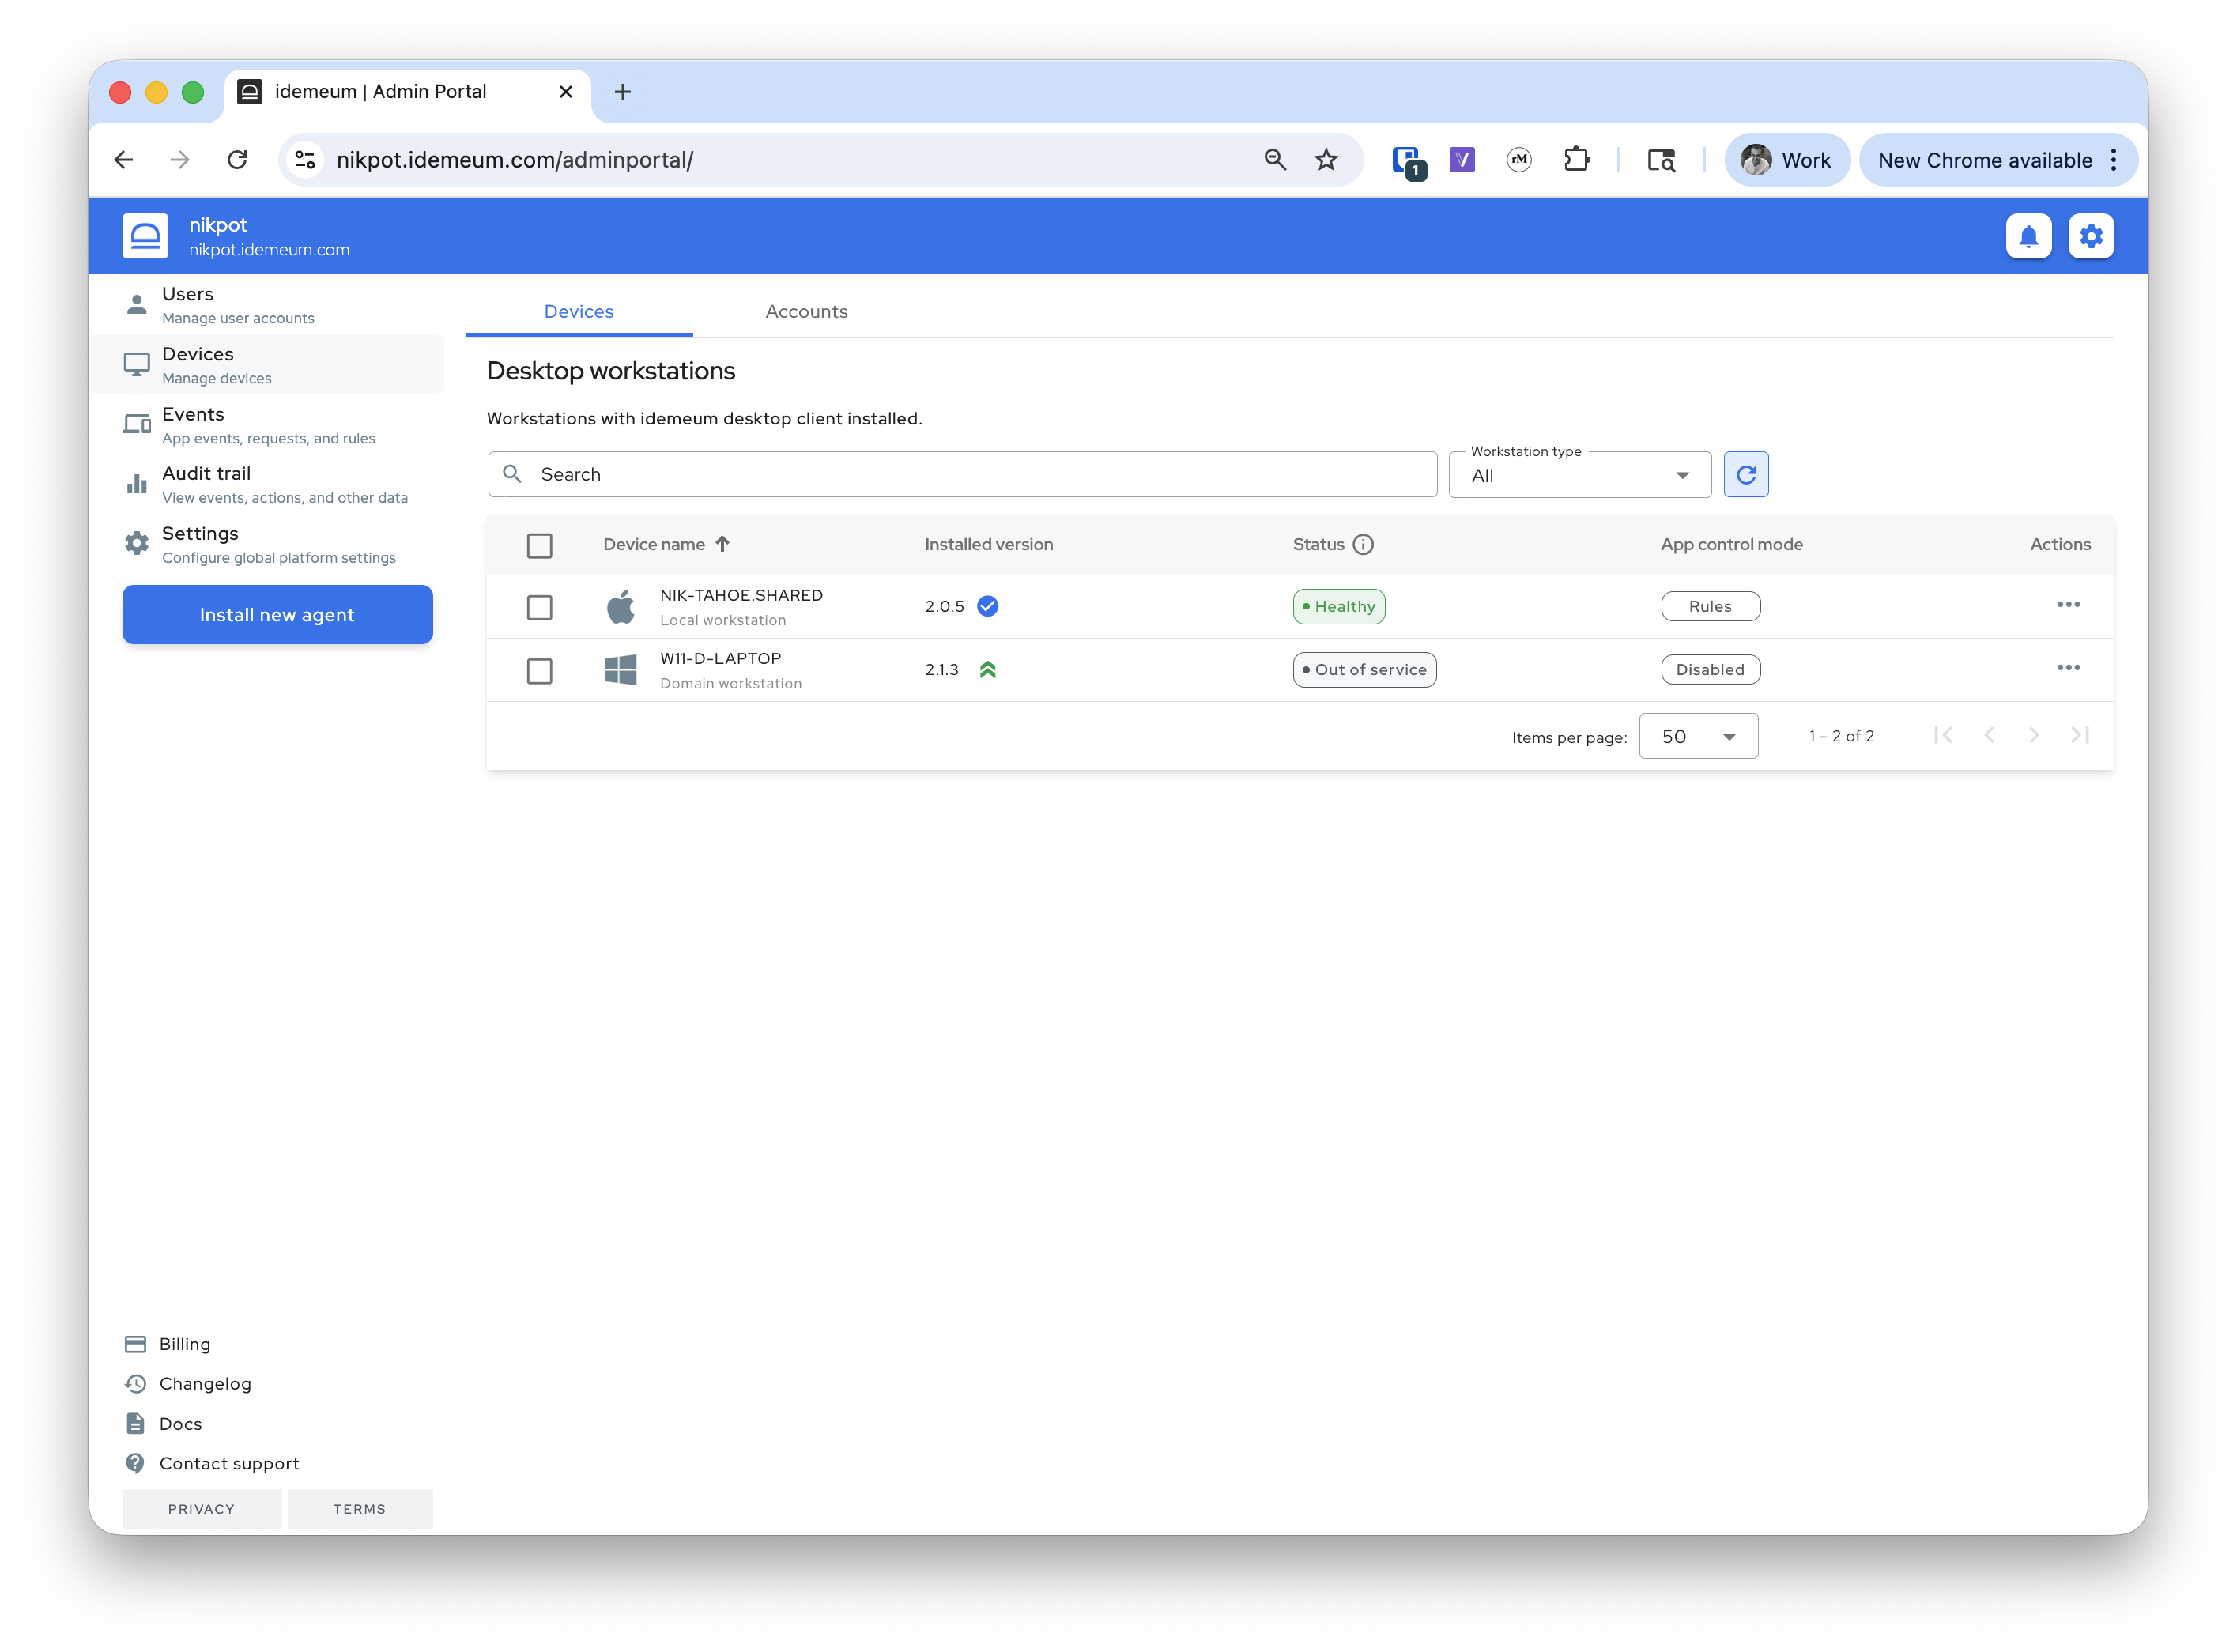Screen dimensions: 2237x1652
Task: Open the Workstation type dropdown
Action: point(1579,476)
